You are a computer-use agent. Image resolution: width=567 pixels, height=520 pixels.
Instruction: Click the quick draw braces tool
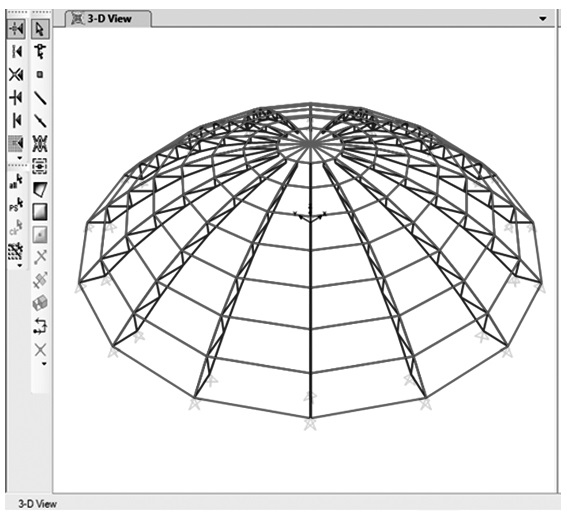[x=40, y=144]
